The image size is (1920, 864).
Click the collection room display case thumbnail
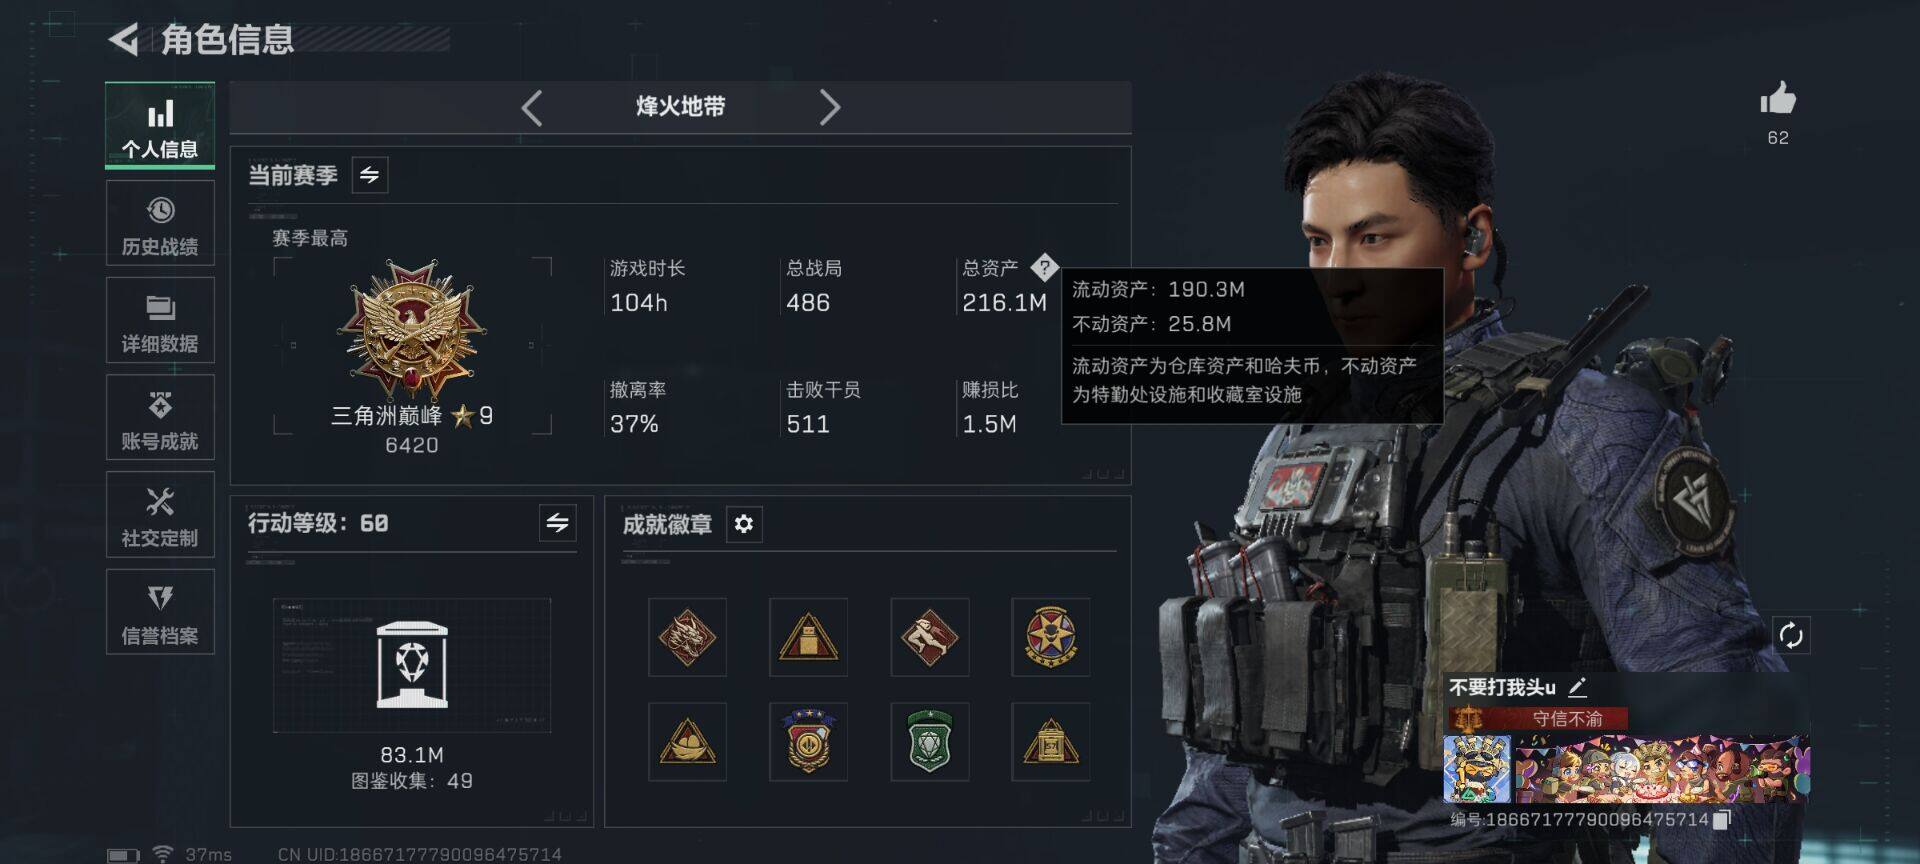(412, 665)
